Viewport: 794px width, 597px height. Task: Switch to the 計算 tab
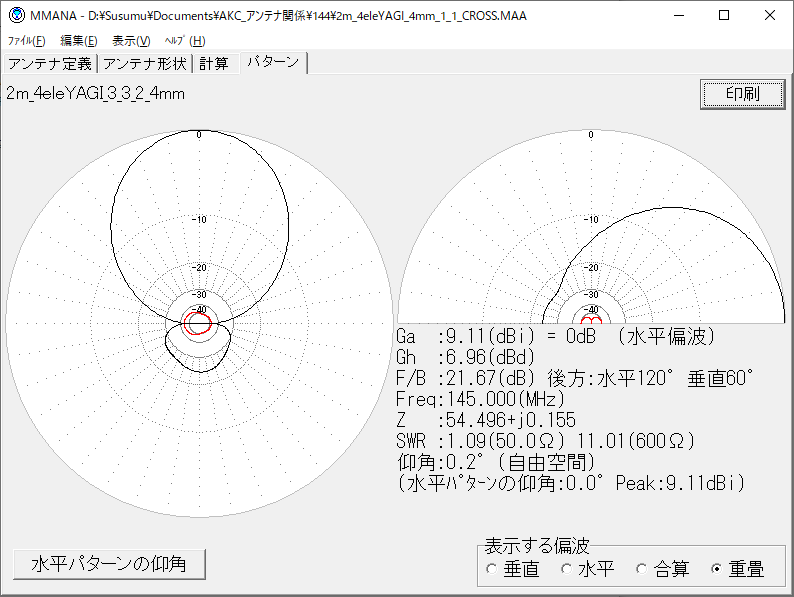pyautogui.click(x=213, y=64)
